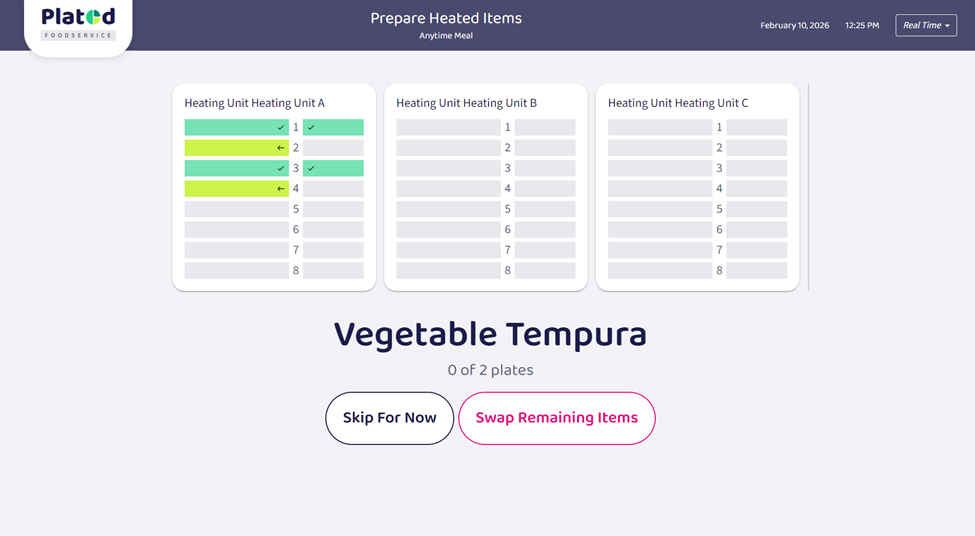Click vertical scrollbar beside Heating Unit C
This screenshot has width=975, height=536.
tap(808, 187)
